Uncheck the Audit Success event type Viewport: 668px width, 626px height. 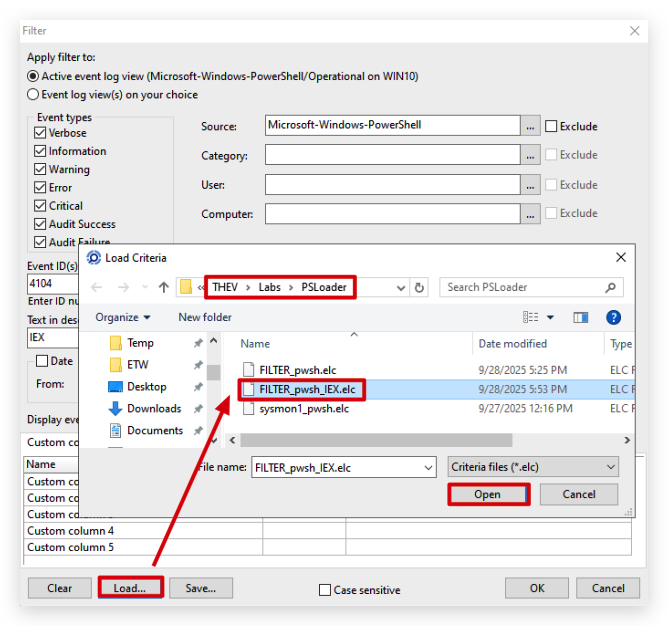tap(40, 224)
